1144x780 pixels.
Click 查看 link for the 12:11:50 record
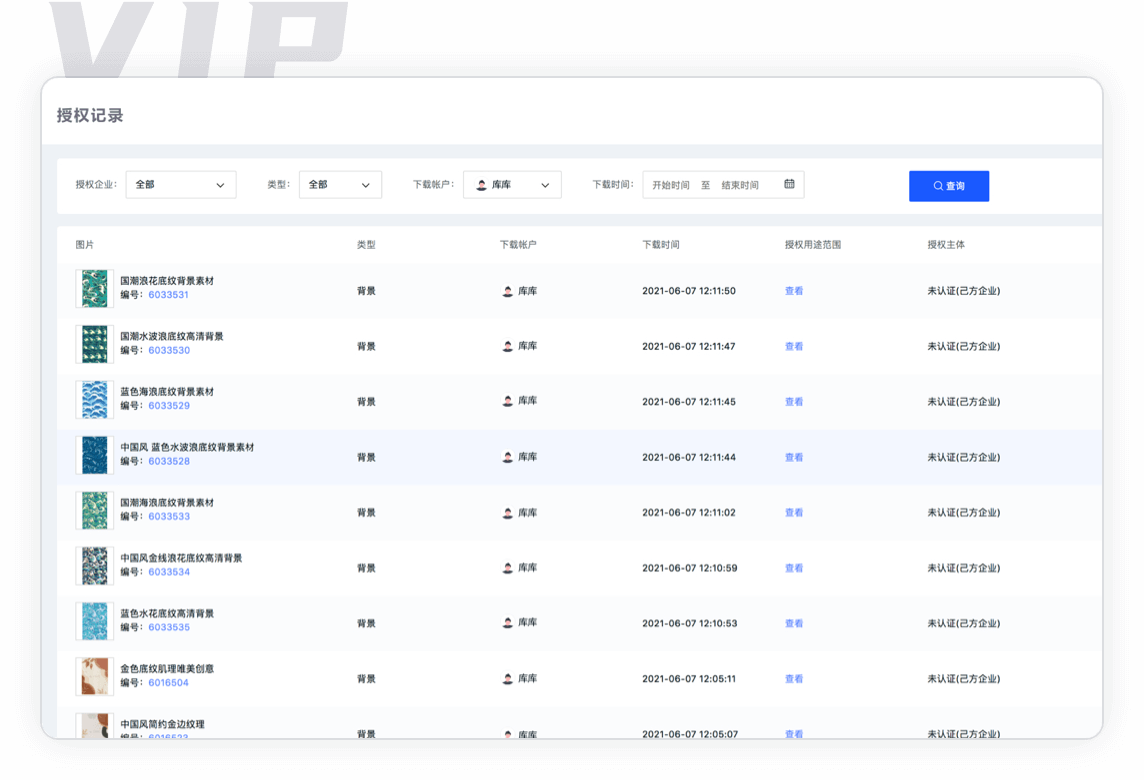(x=794, y=291)
